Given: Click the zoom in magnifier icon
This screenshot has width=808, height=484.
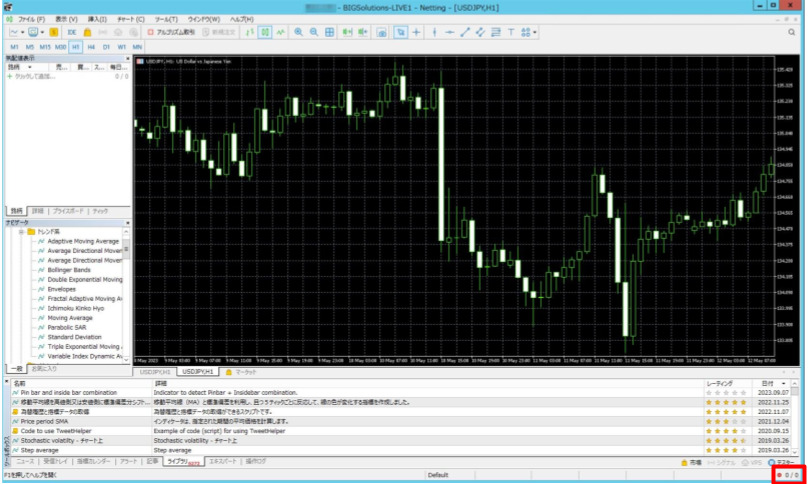Looking at the screenshot, I should [298, 32].
